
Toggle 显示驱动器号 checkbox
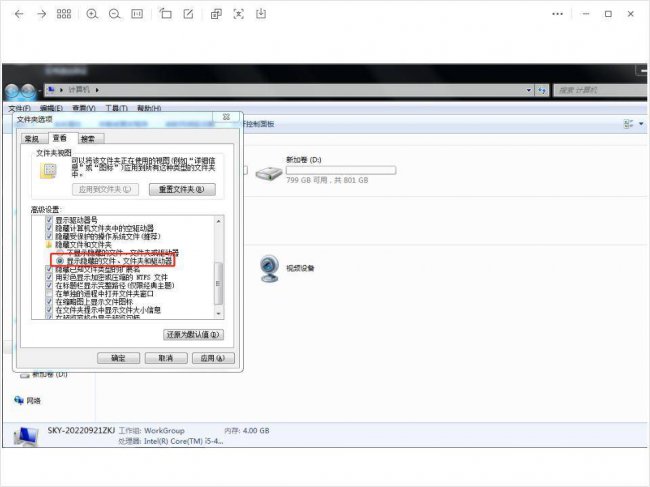(49, 220)
